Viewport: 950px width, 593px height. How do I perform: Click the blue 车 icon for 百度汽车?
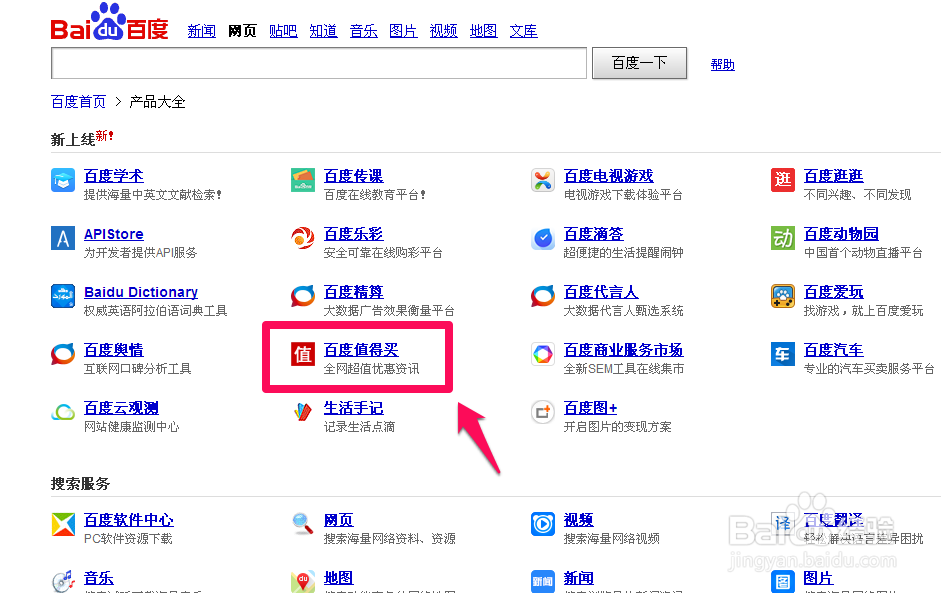783,354
